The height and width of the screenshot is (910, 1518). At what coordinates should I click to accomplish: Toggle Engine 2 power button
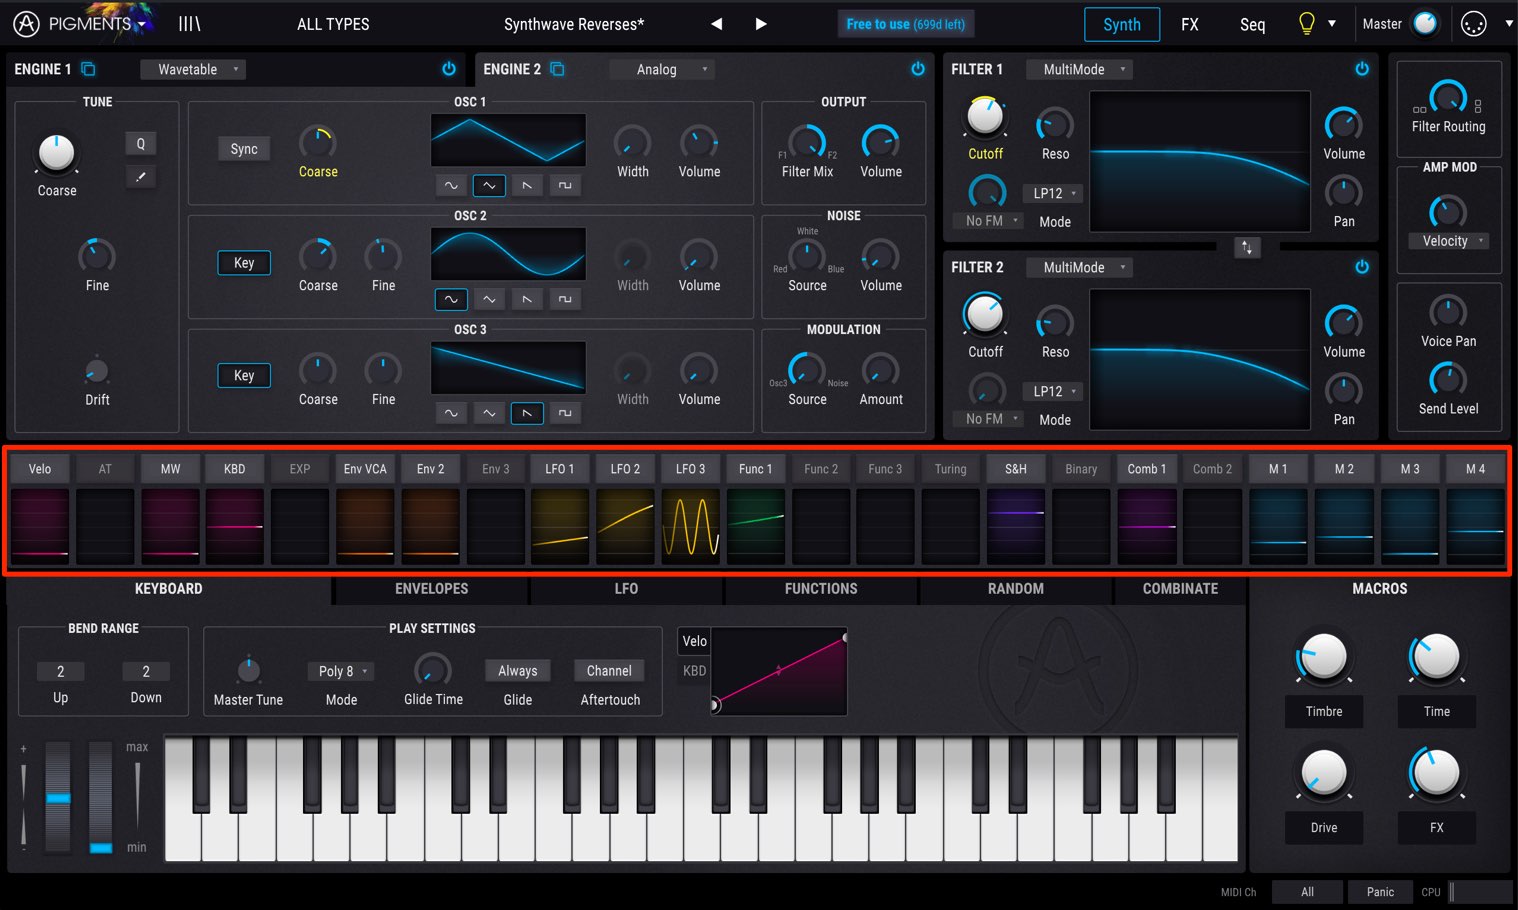pos(918,69)
